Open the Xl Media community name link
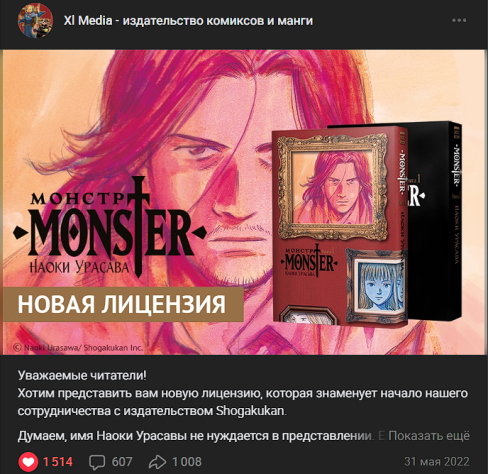488x474 pixels. pos(188,21)
